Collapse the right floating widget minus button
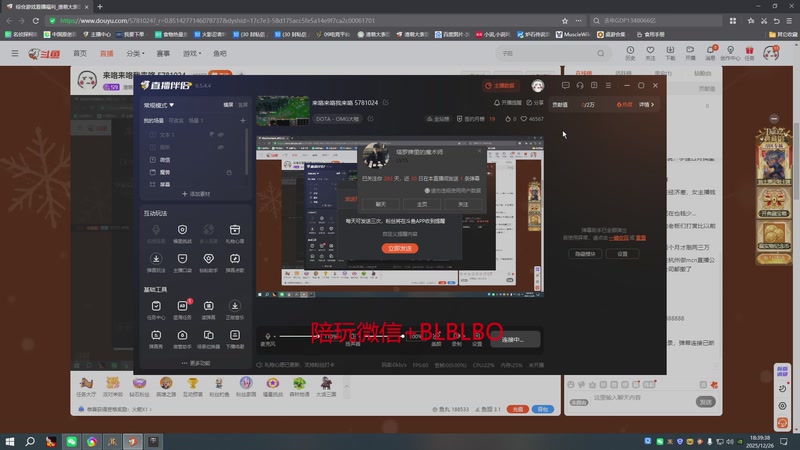800x450 pixels. click(x=774, y=118)
